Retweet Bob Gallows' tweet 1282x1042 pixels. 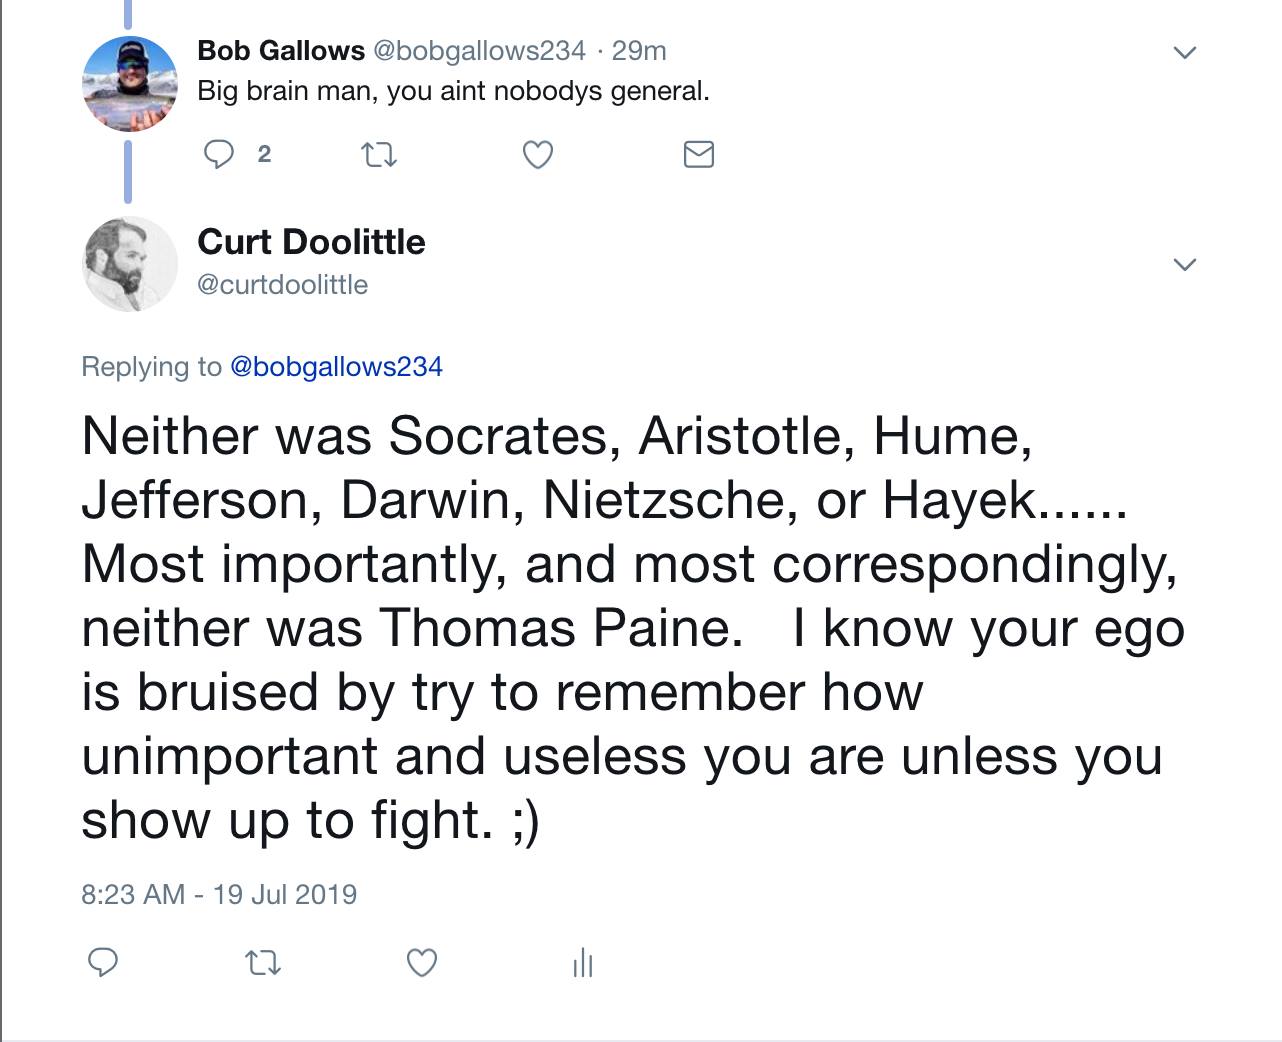pyautogui.click(x=379, y=155)
